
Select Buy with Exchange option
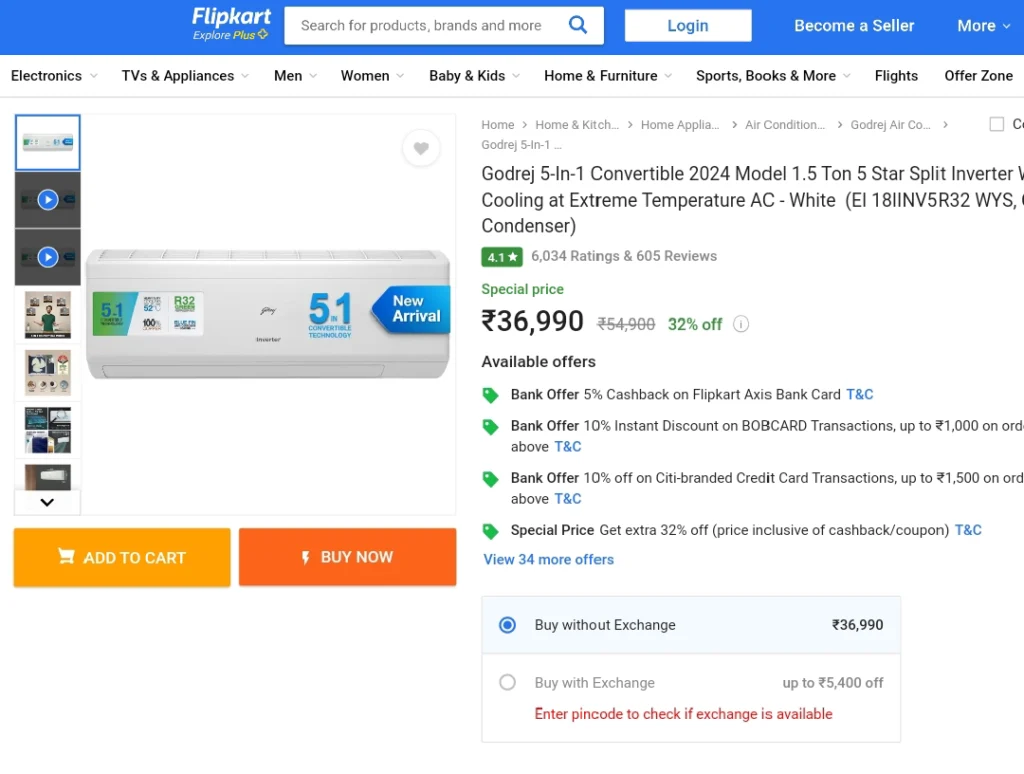pos(507,683)
